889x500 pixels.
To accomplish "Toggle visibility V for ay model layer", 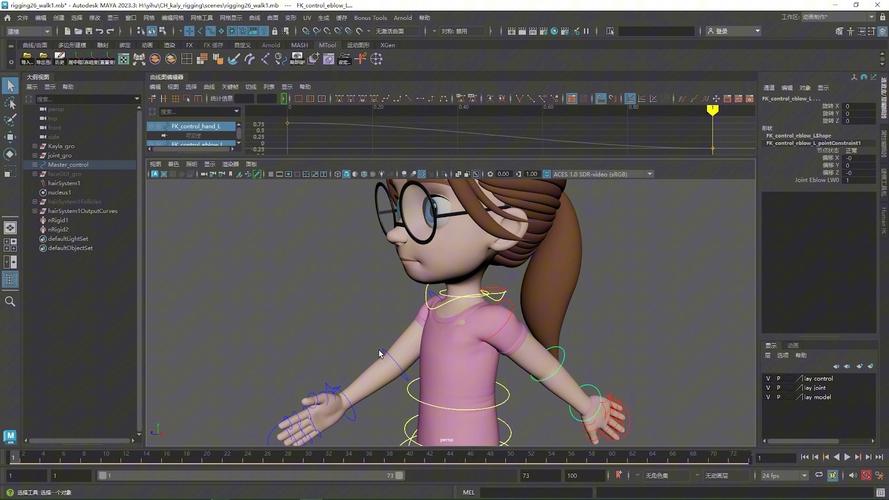I will 768,397.
